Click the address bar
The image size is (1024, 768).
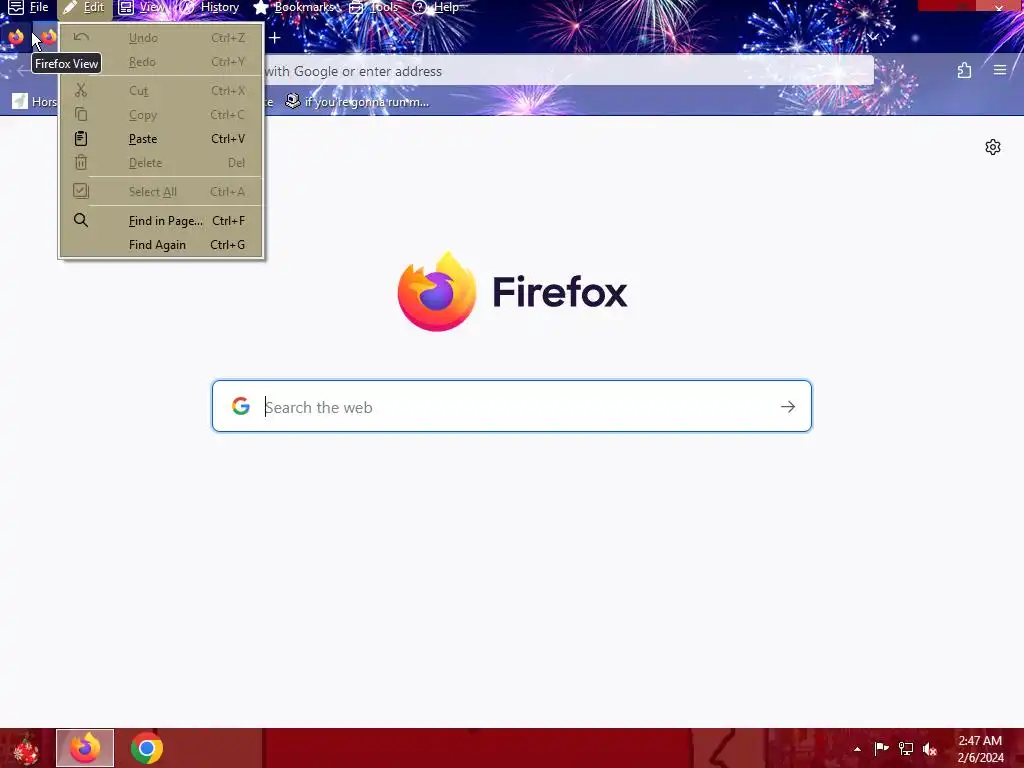pos(566,71)
